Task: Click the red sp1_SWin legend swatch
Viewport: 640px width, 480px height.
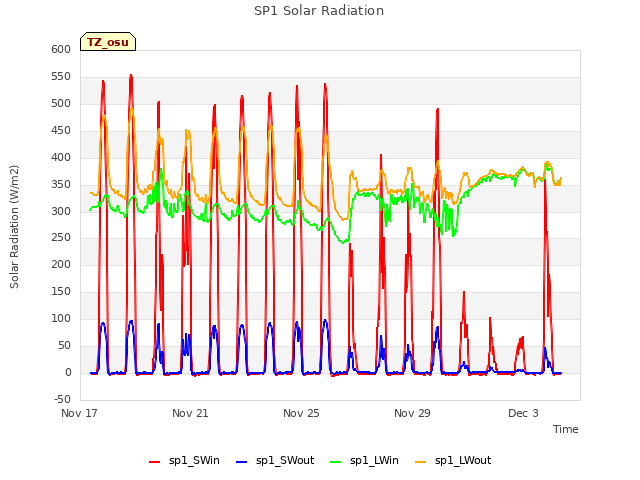Action: 155,462
